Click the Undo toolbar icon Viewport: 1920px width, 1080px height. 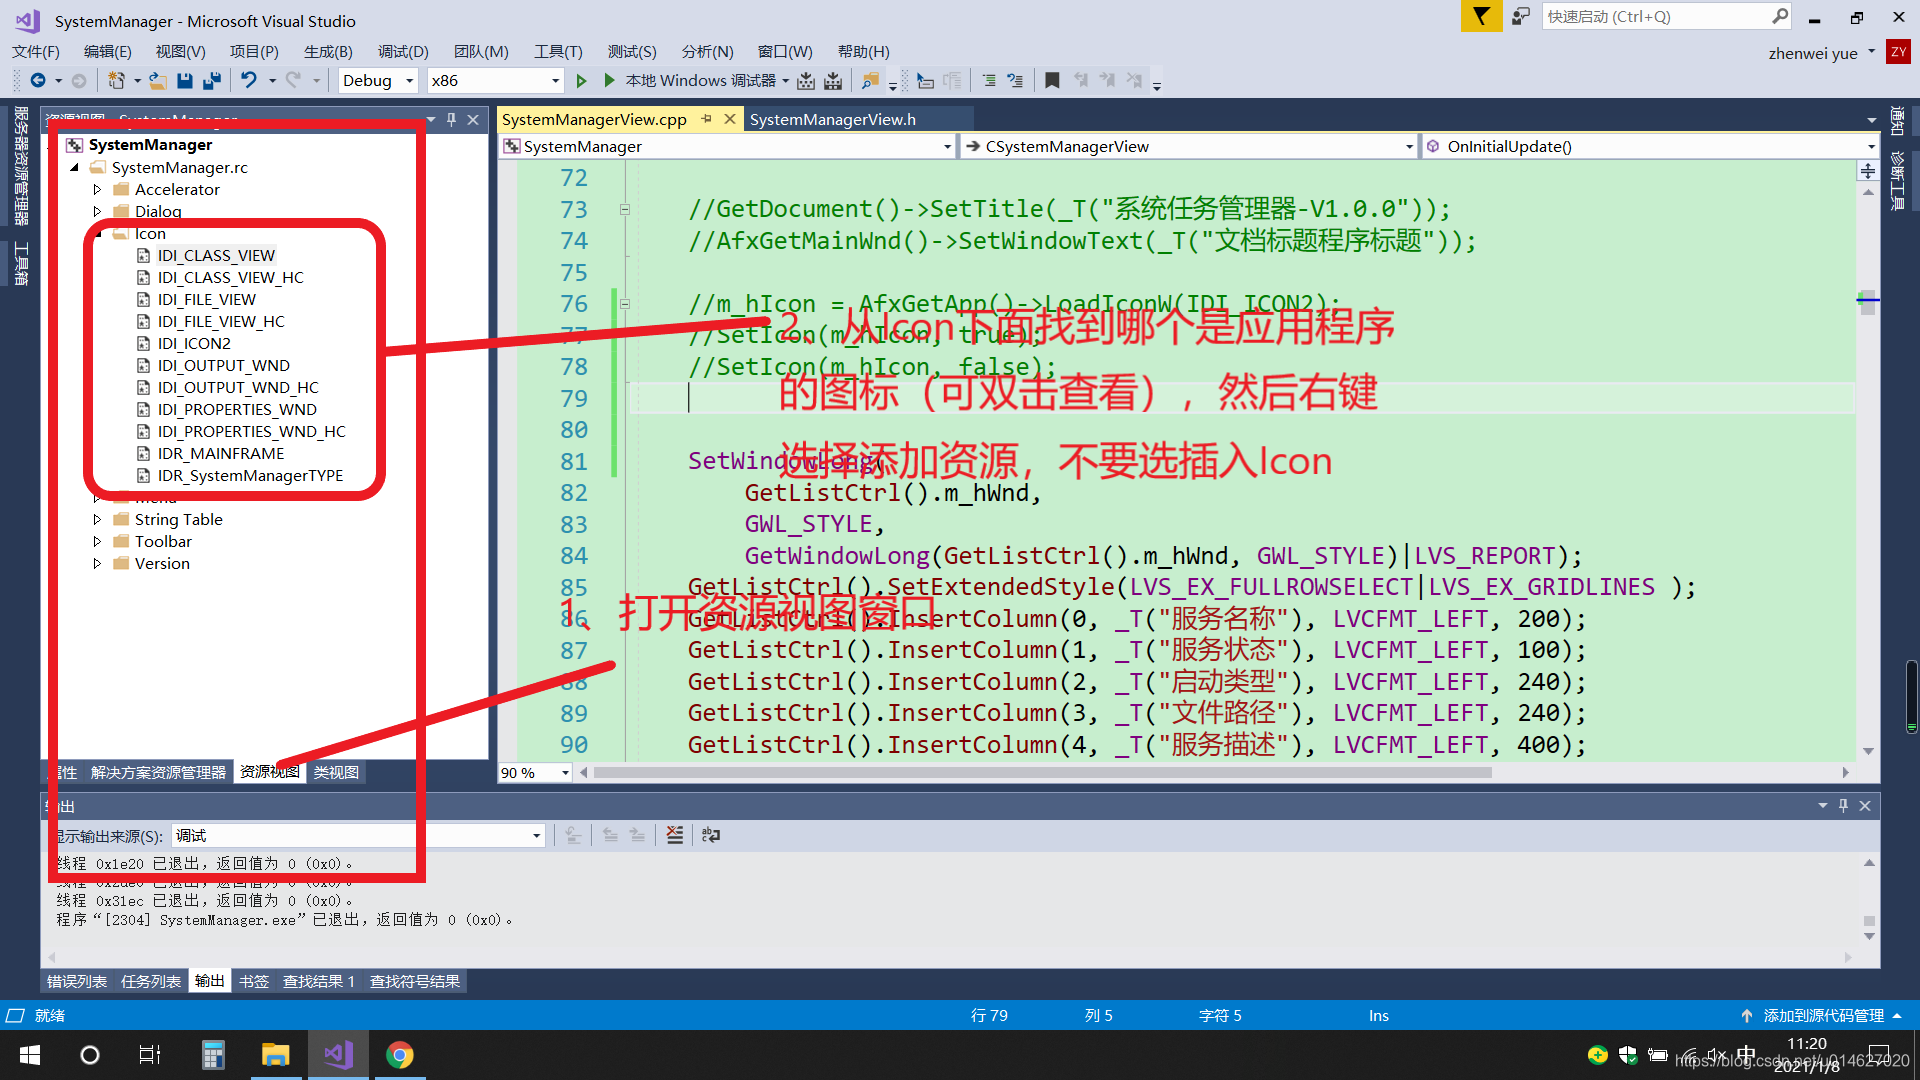[249, 81]
